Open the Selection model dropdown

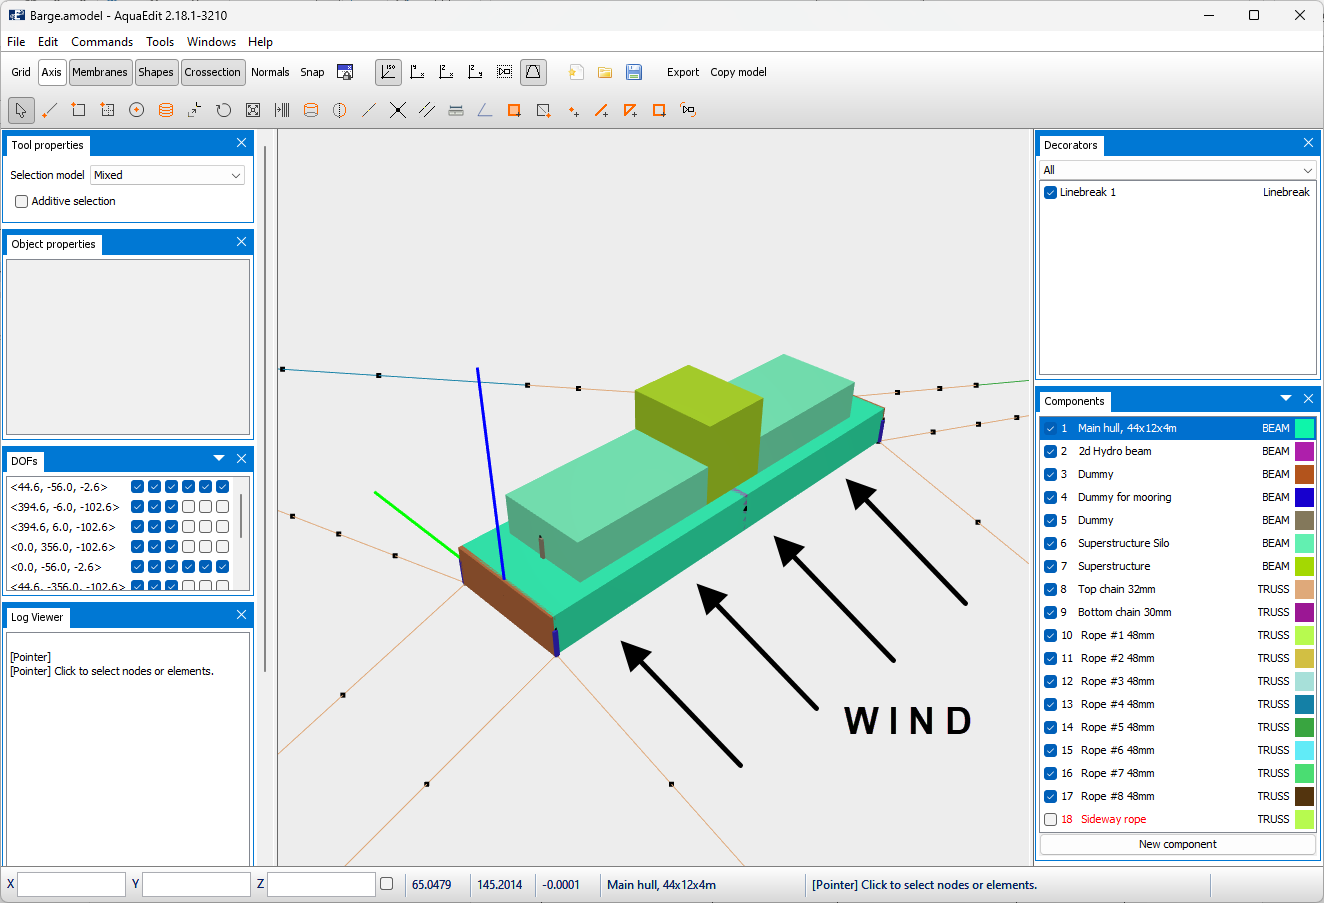pos(167,175)
